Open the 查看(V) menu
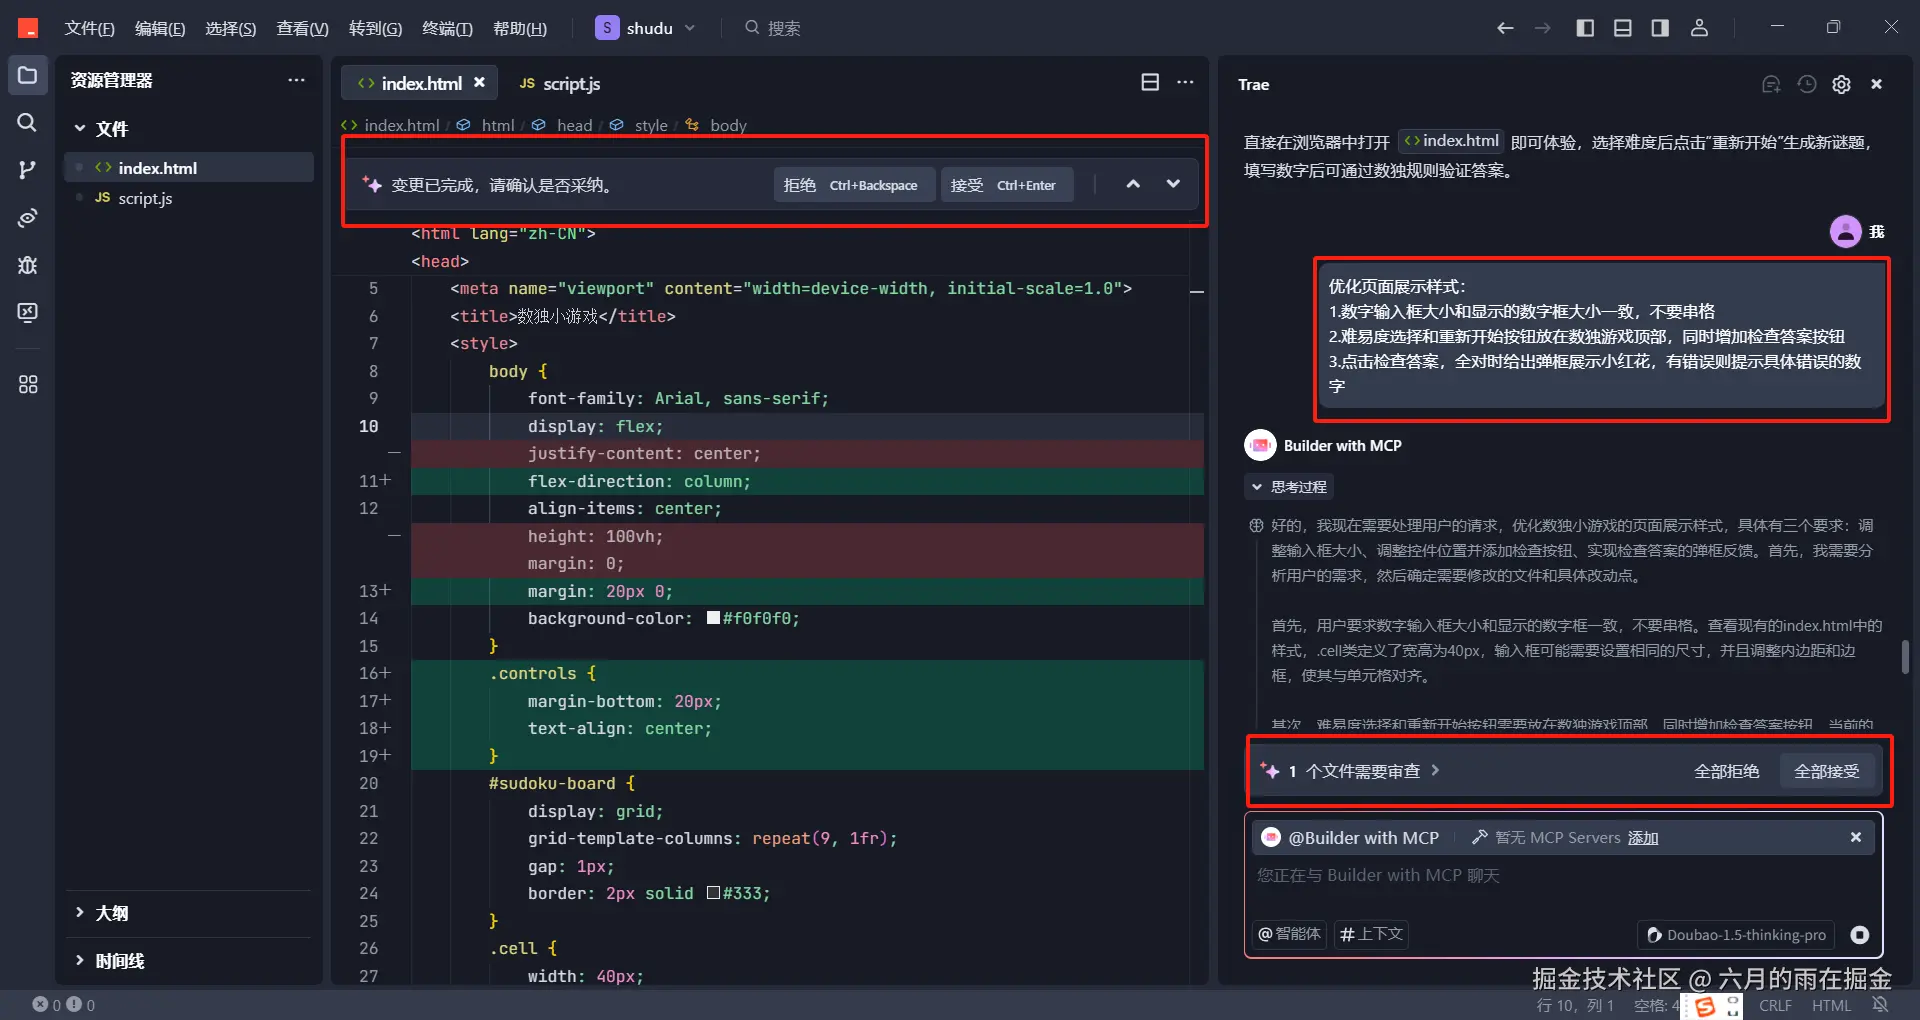The height and width of the screenshot is (1020, 1920). coord(303,28)
